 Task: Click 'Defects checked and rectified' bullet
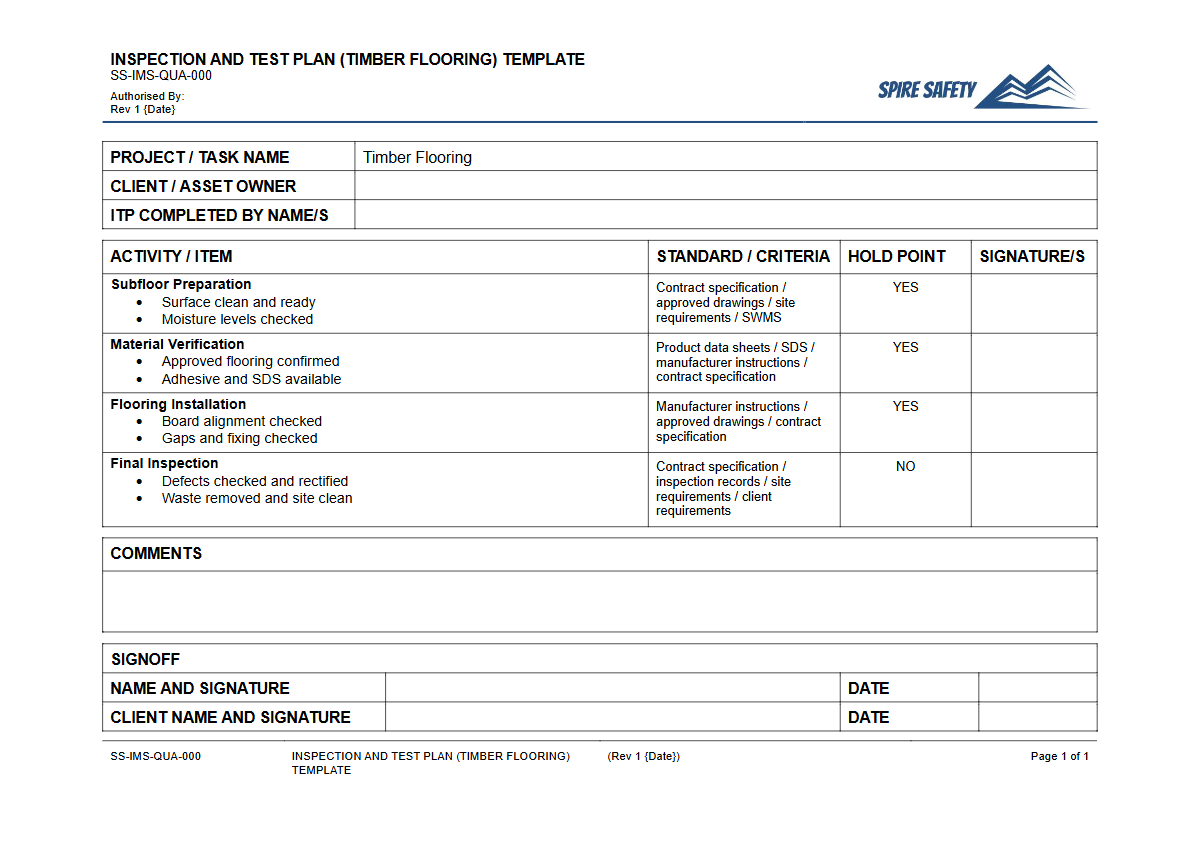coord(255,481)
